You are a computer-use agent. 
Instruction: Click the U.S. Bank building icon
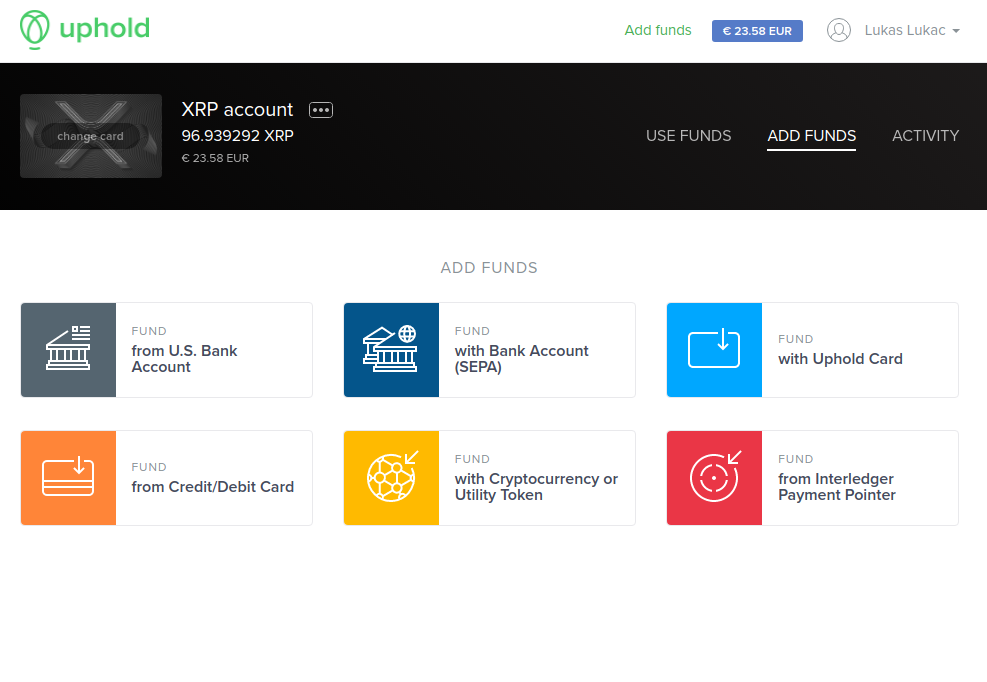click(x=68, y=350)
